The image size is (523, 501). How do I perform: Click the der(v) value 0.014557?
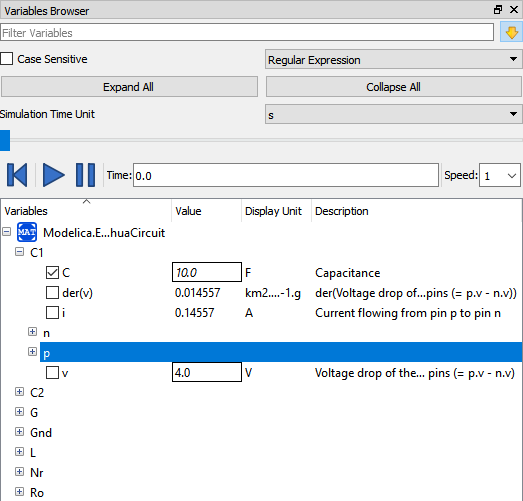coord(197,293)
